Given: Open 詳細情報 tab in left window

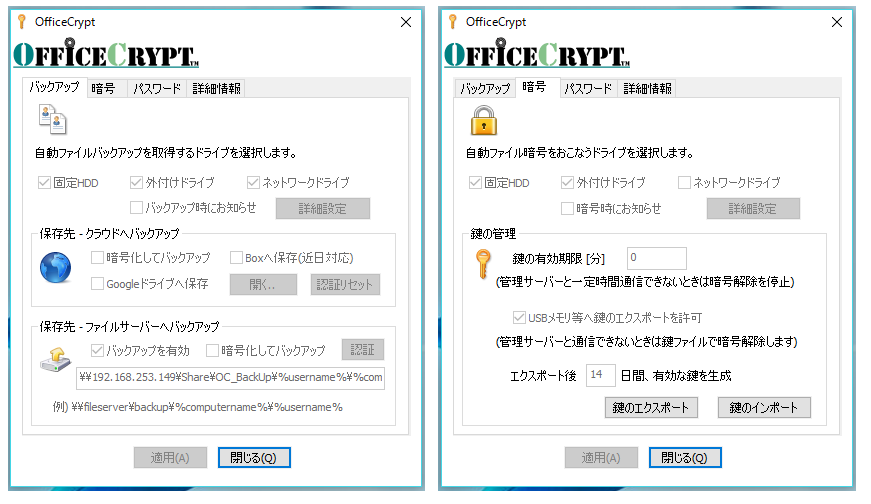Looking at the screenshot, I should [217, 89].
